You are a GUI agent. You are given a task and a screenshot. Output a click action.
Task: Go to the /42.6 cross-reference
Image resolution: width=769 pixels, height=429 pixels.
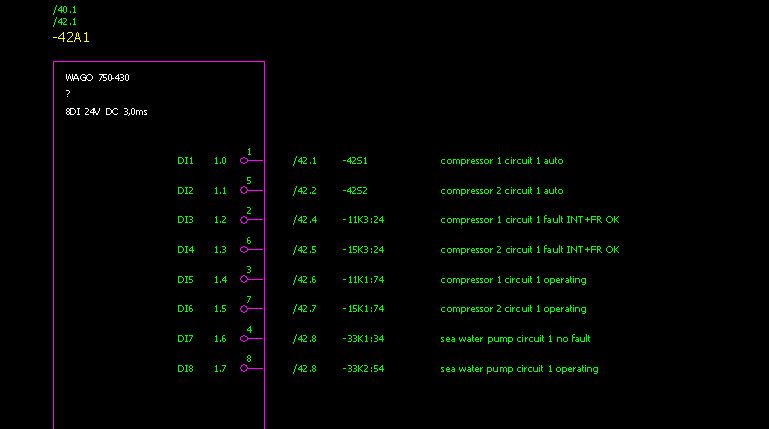(x=304, y=280)
